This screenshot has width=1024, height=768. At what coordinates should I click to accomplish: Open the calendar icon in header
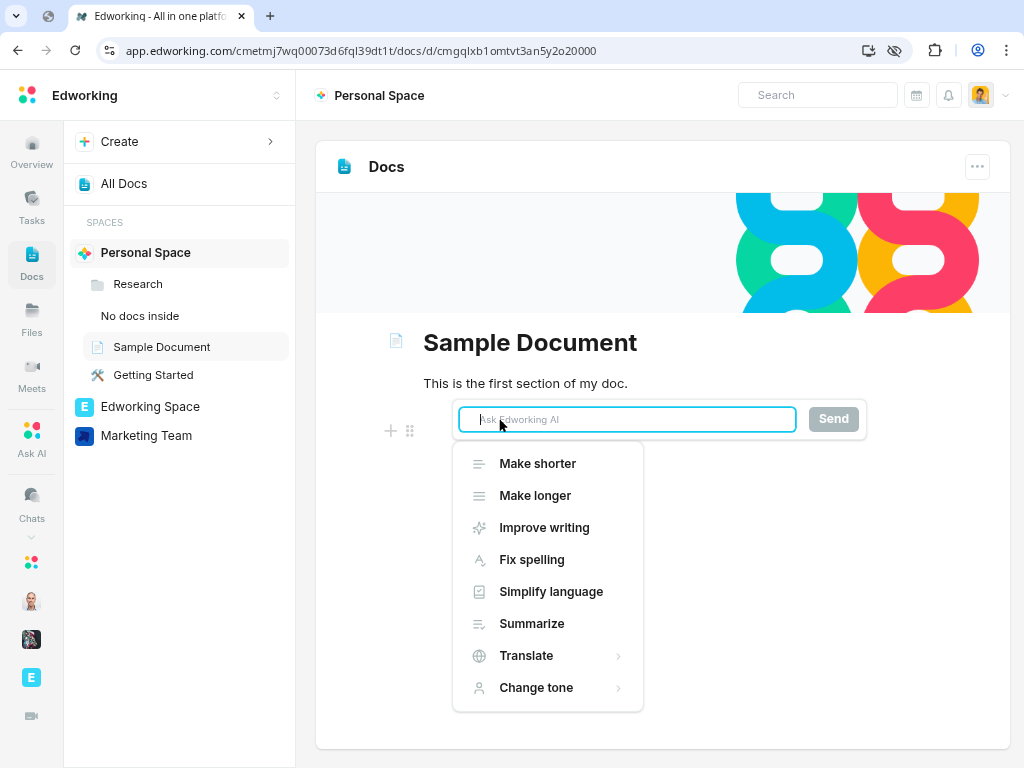[x=916, y=95]
